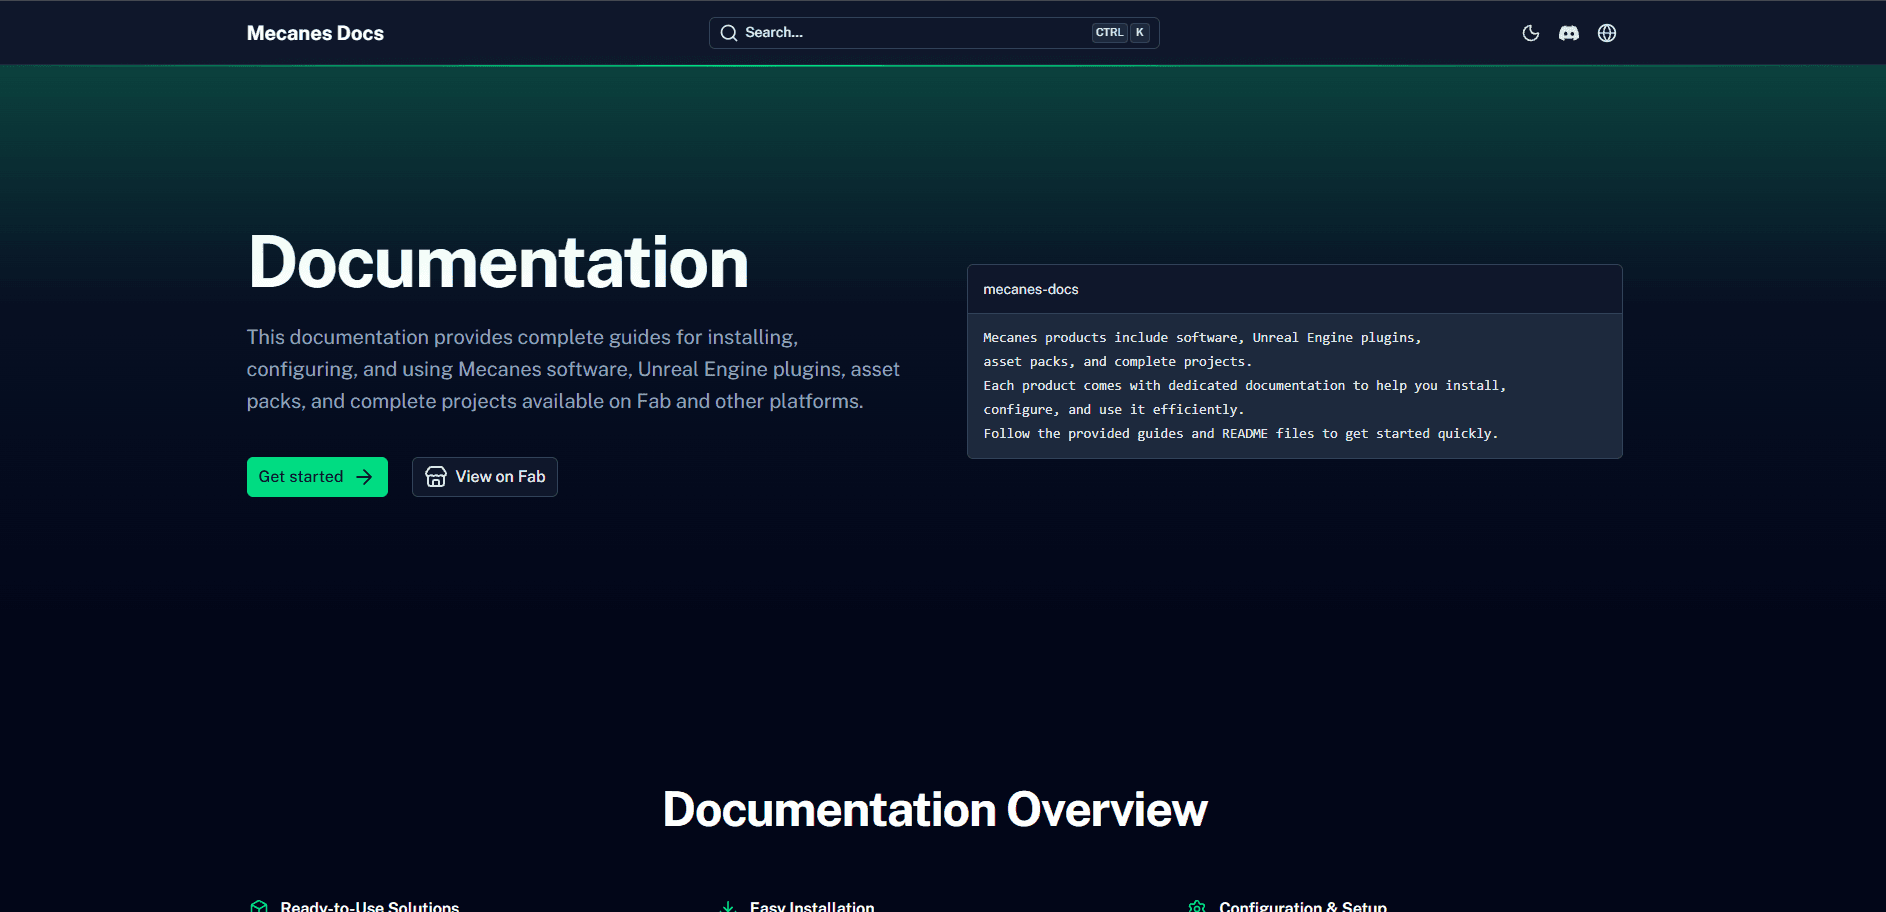1886x912 pixels.
Task: Click the Documentation main heading
Action: pyautogui.click(x=498, y=263)
